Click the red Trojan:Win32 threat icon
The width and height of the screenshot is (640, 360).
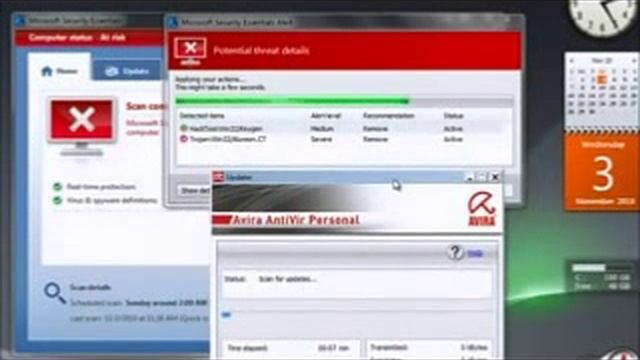[184, 139]
